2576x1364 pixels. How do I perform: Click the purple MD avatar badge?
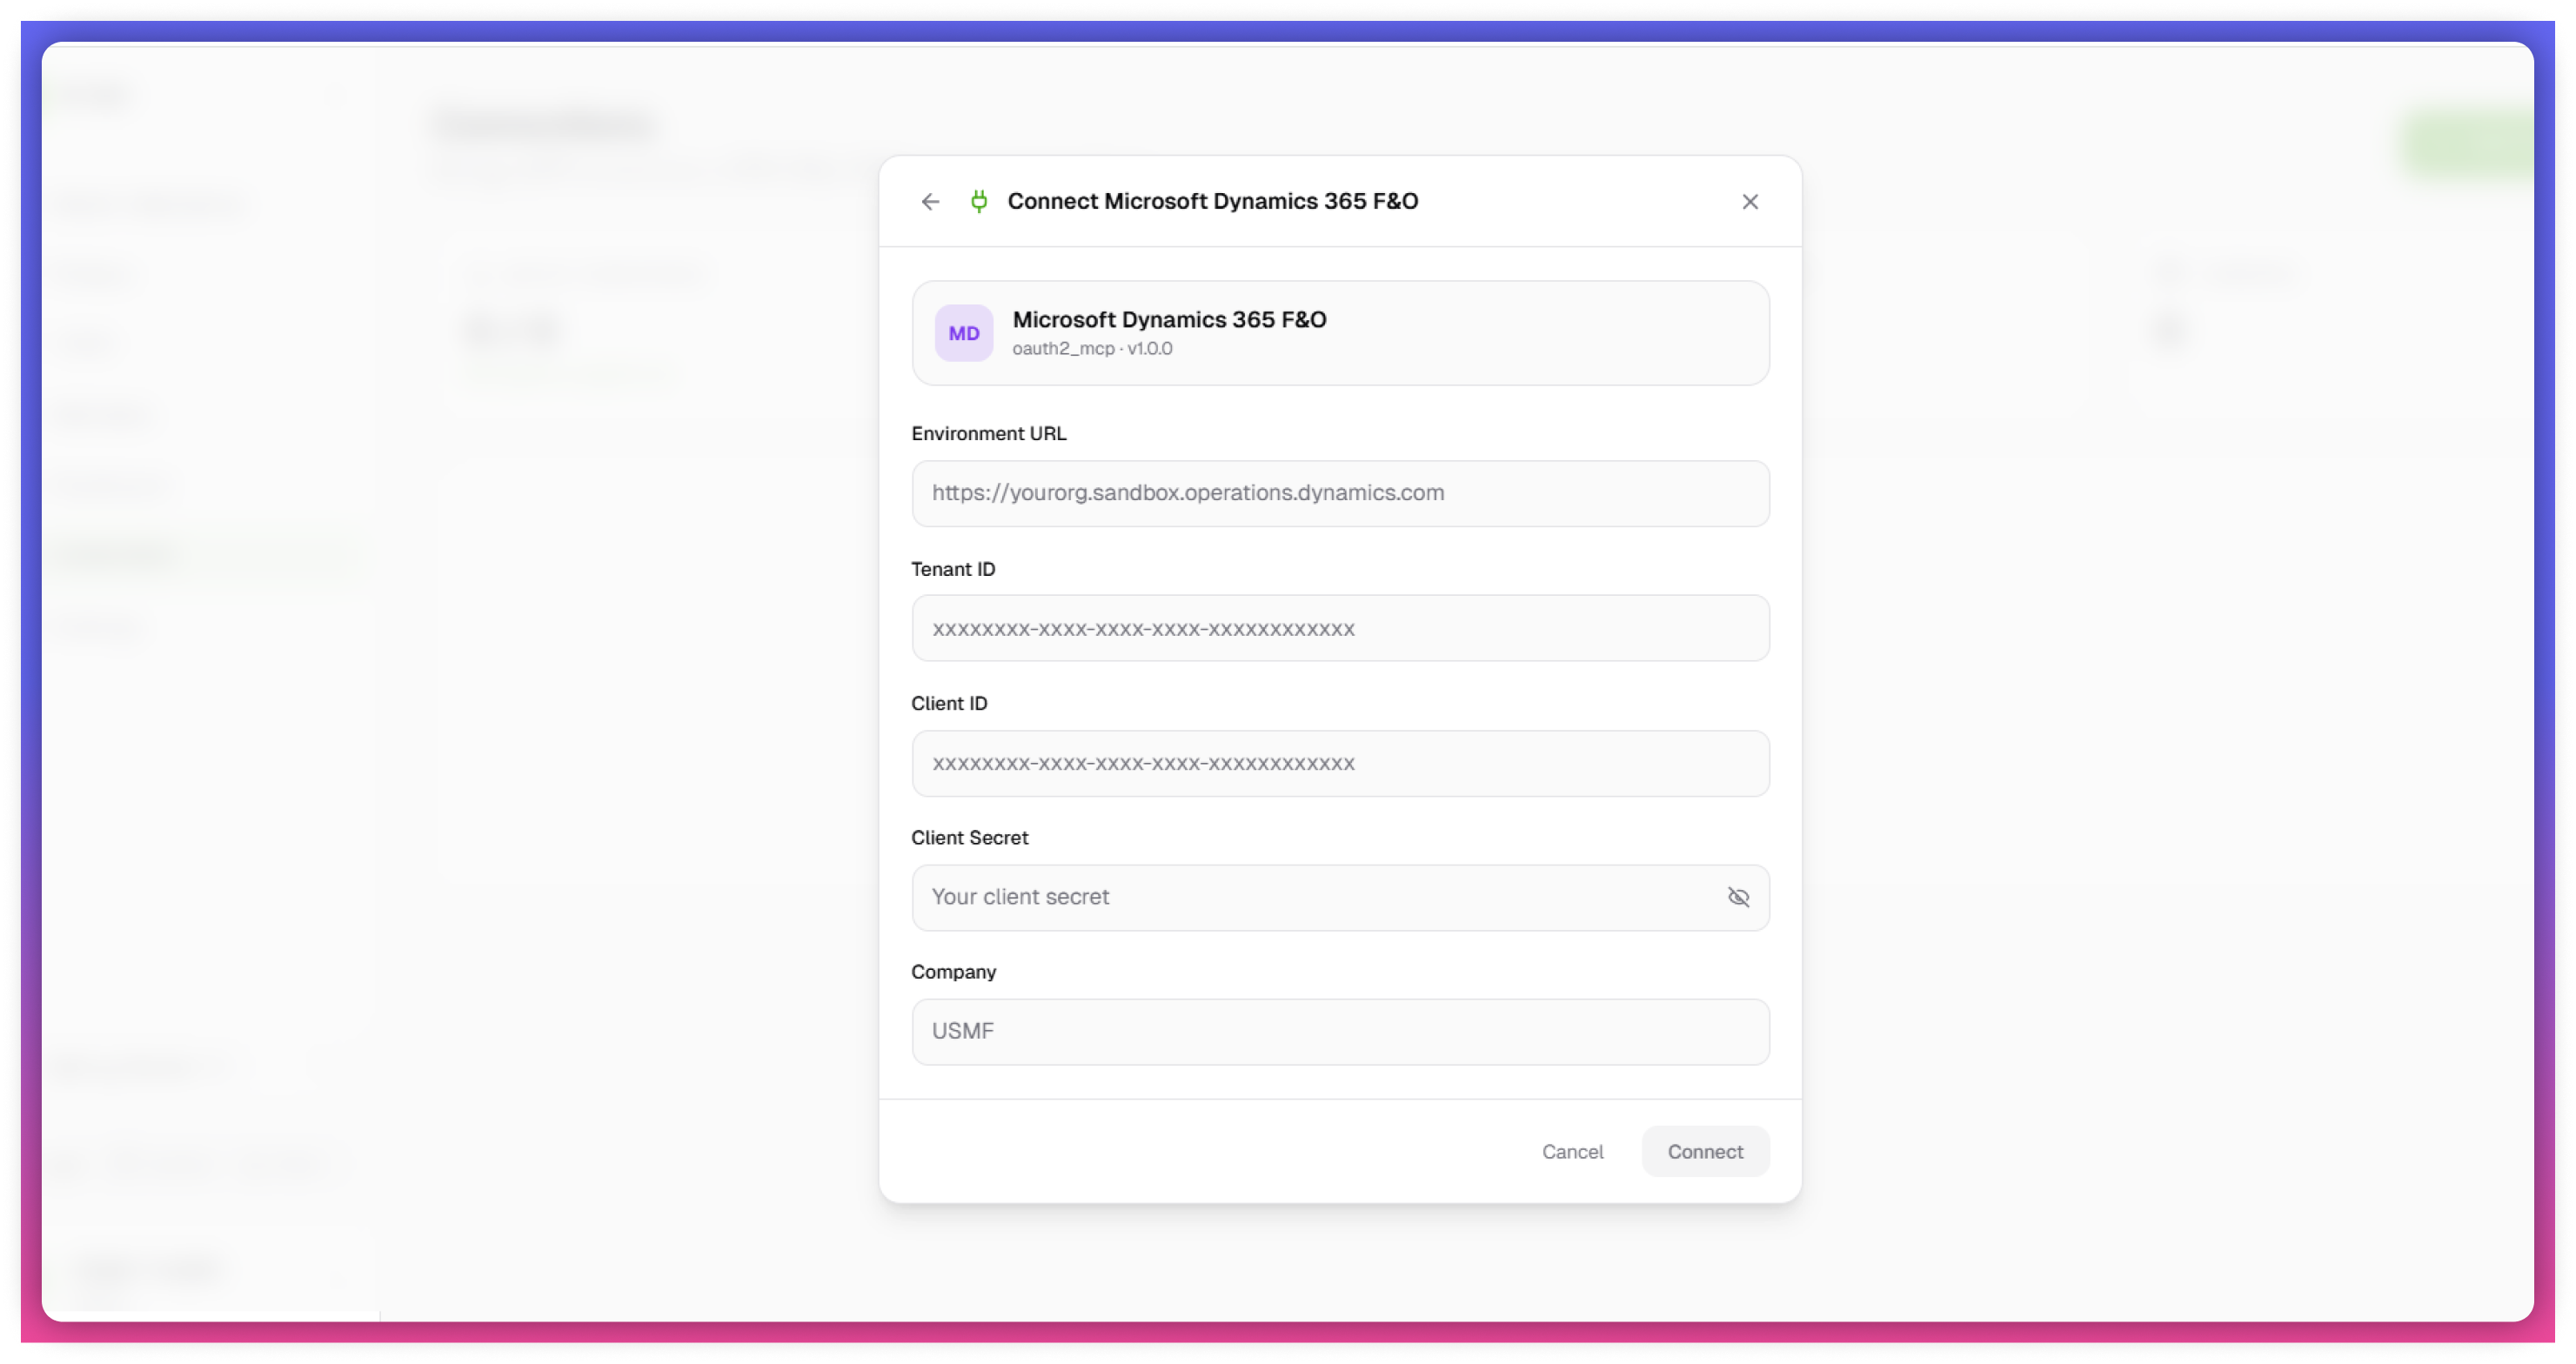963,333
